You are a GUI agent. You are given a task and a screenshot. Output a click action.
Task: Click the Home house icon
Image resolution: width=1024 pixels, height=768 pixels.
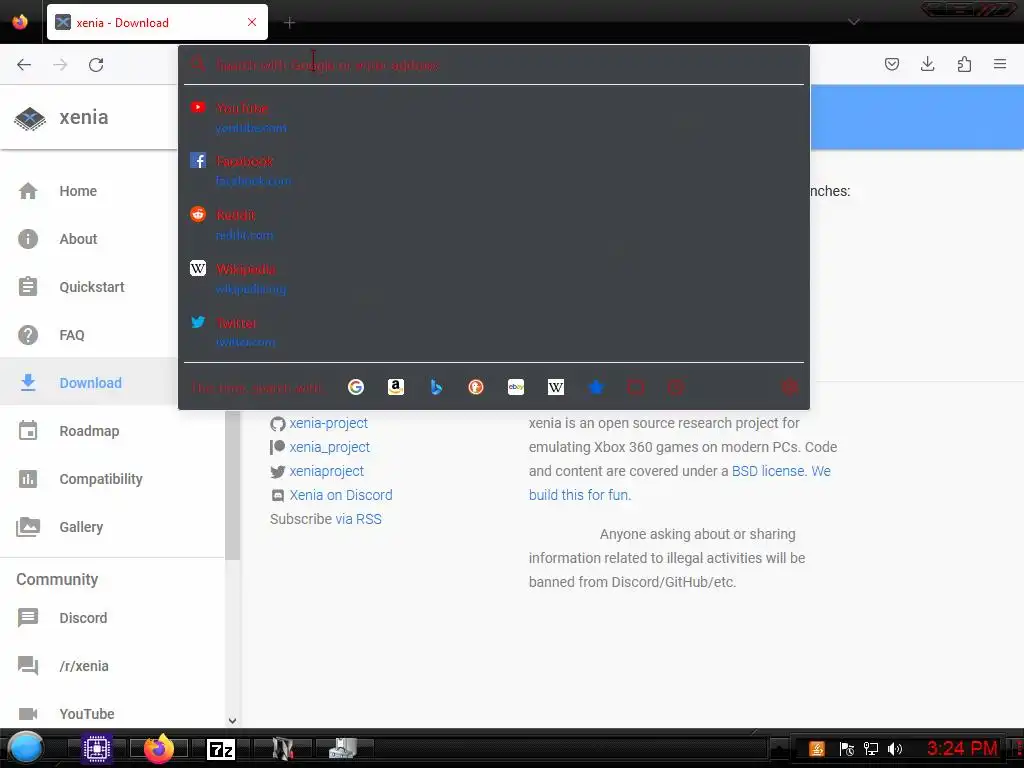click(x=28, y=191)
